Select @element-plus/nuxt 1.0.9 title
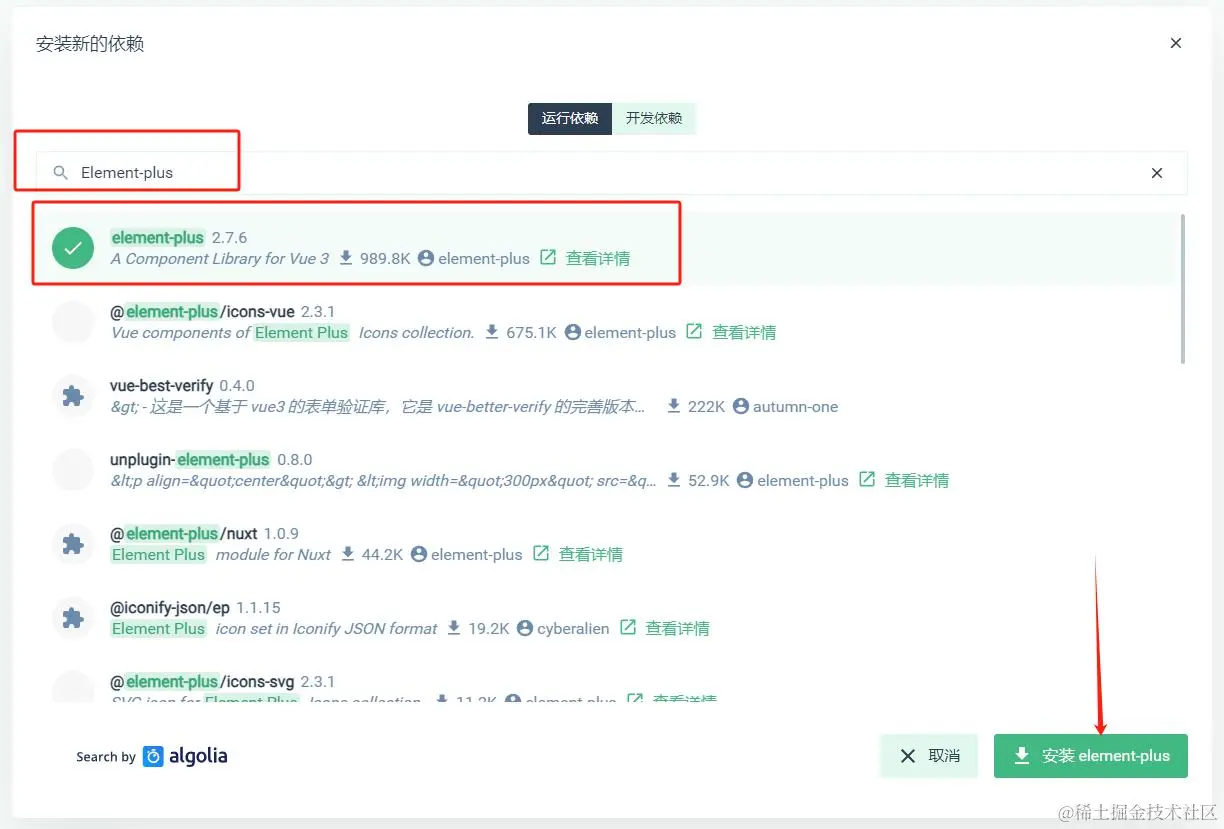This screenshot has height=829, width=1224. point(204,533)
